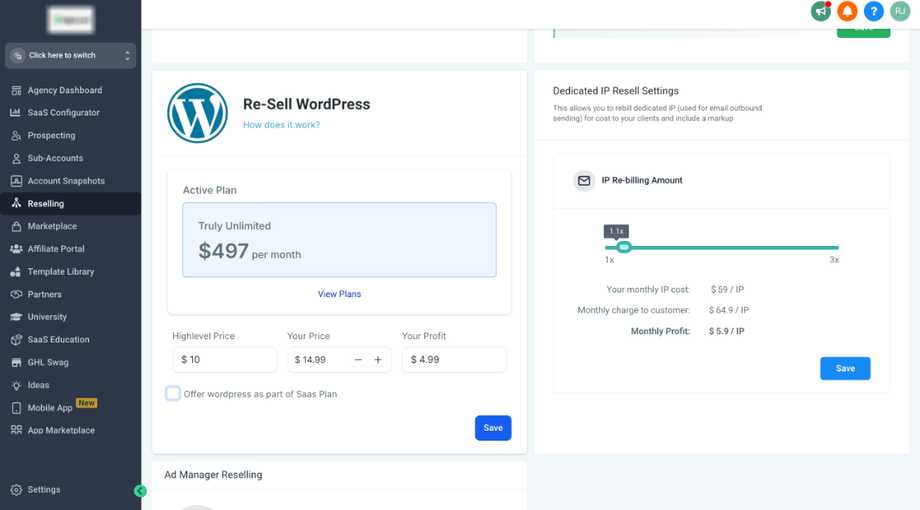Click the $ 64.9 / IP value
This screenshot has width=920, height=510.
point(729,310)
